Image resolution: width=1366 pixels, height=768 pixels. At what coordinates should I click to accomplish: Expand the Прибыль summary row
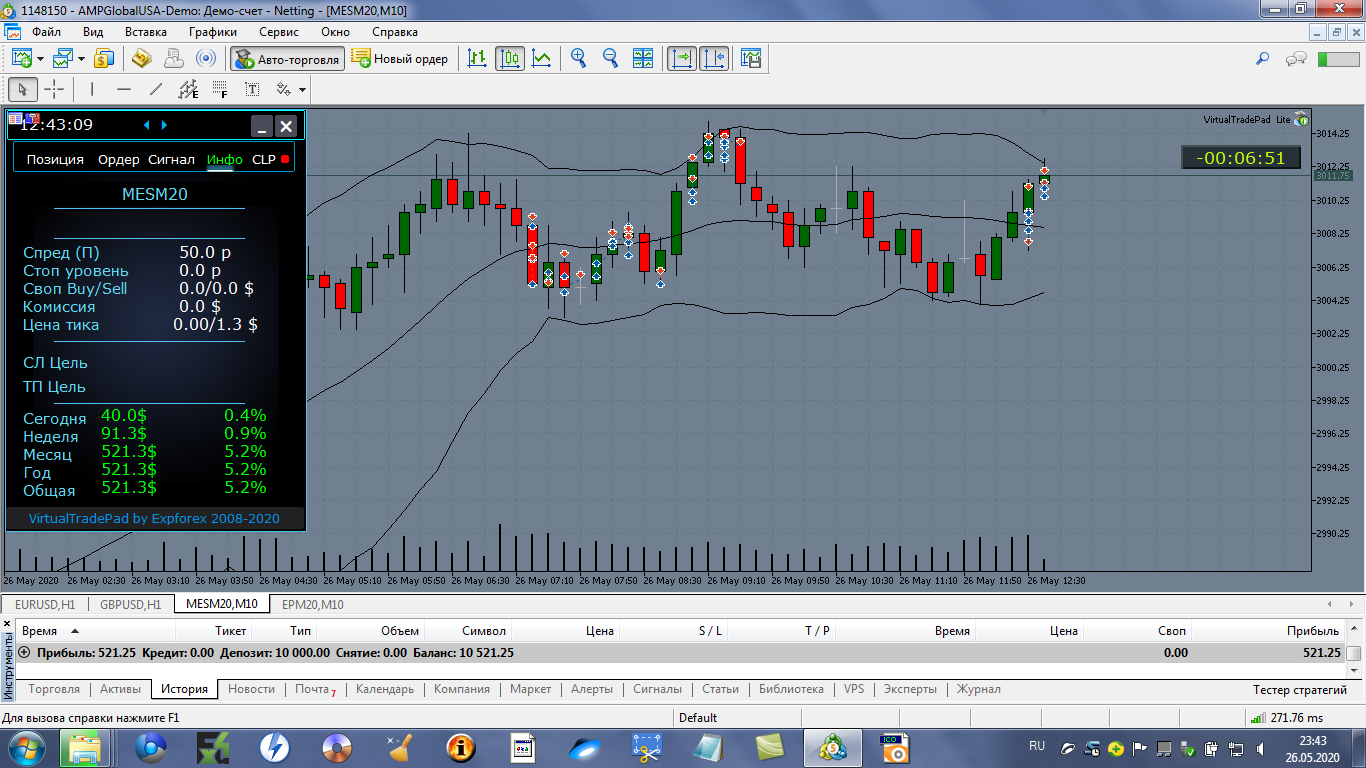[x=25, y=652]
